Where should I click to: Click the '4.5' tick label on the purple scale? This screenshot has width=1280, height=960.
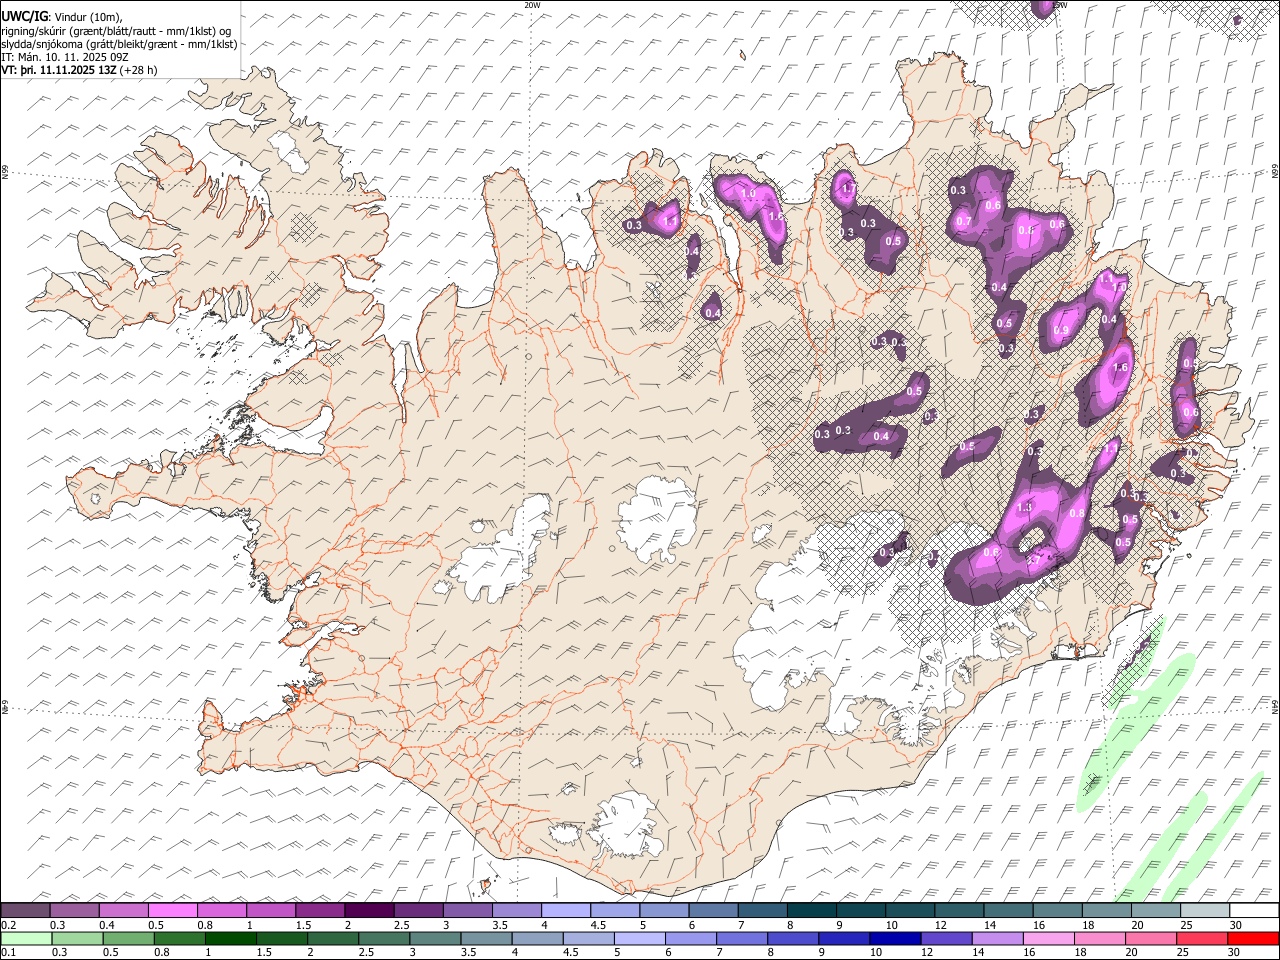coord(598,925)
